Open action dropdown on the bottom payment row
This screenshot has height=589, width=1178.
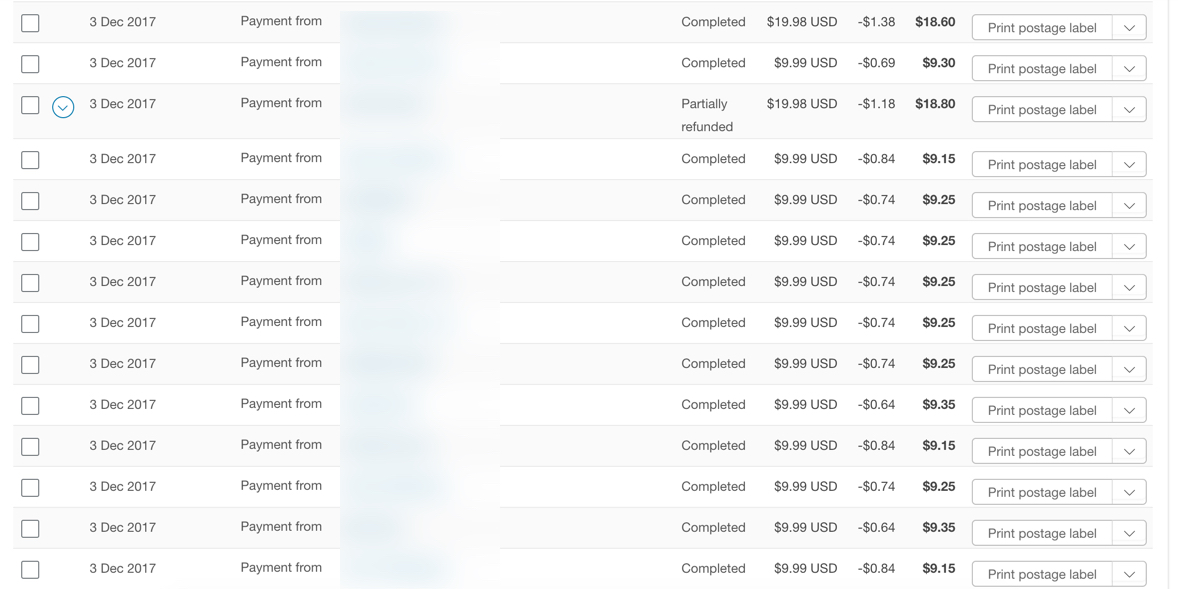1129,574
